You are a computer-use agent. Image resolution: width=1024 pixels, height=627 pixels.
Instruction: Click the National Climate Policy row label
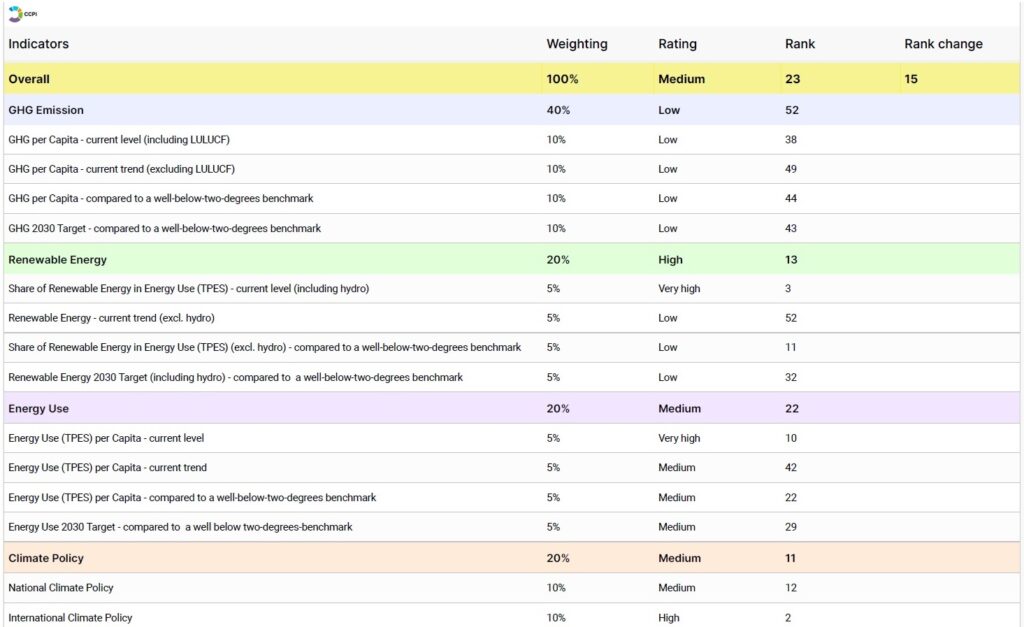point(60,588)
